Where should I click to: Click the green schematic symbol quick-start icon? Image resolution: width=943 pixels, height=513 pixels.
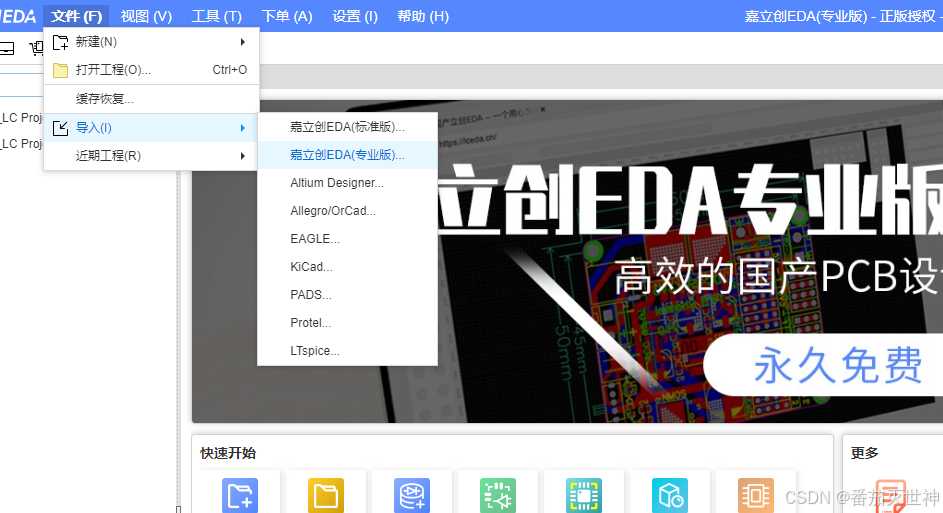tap(498, 496)
